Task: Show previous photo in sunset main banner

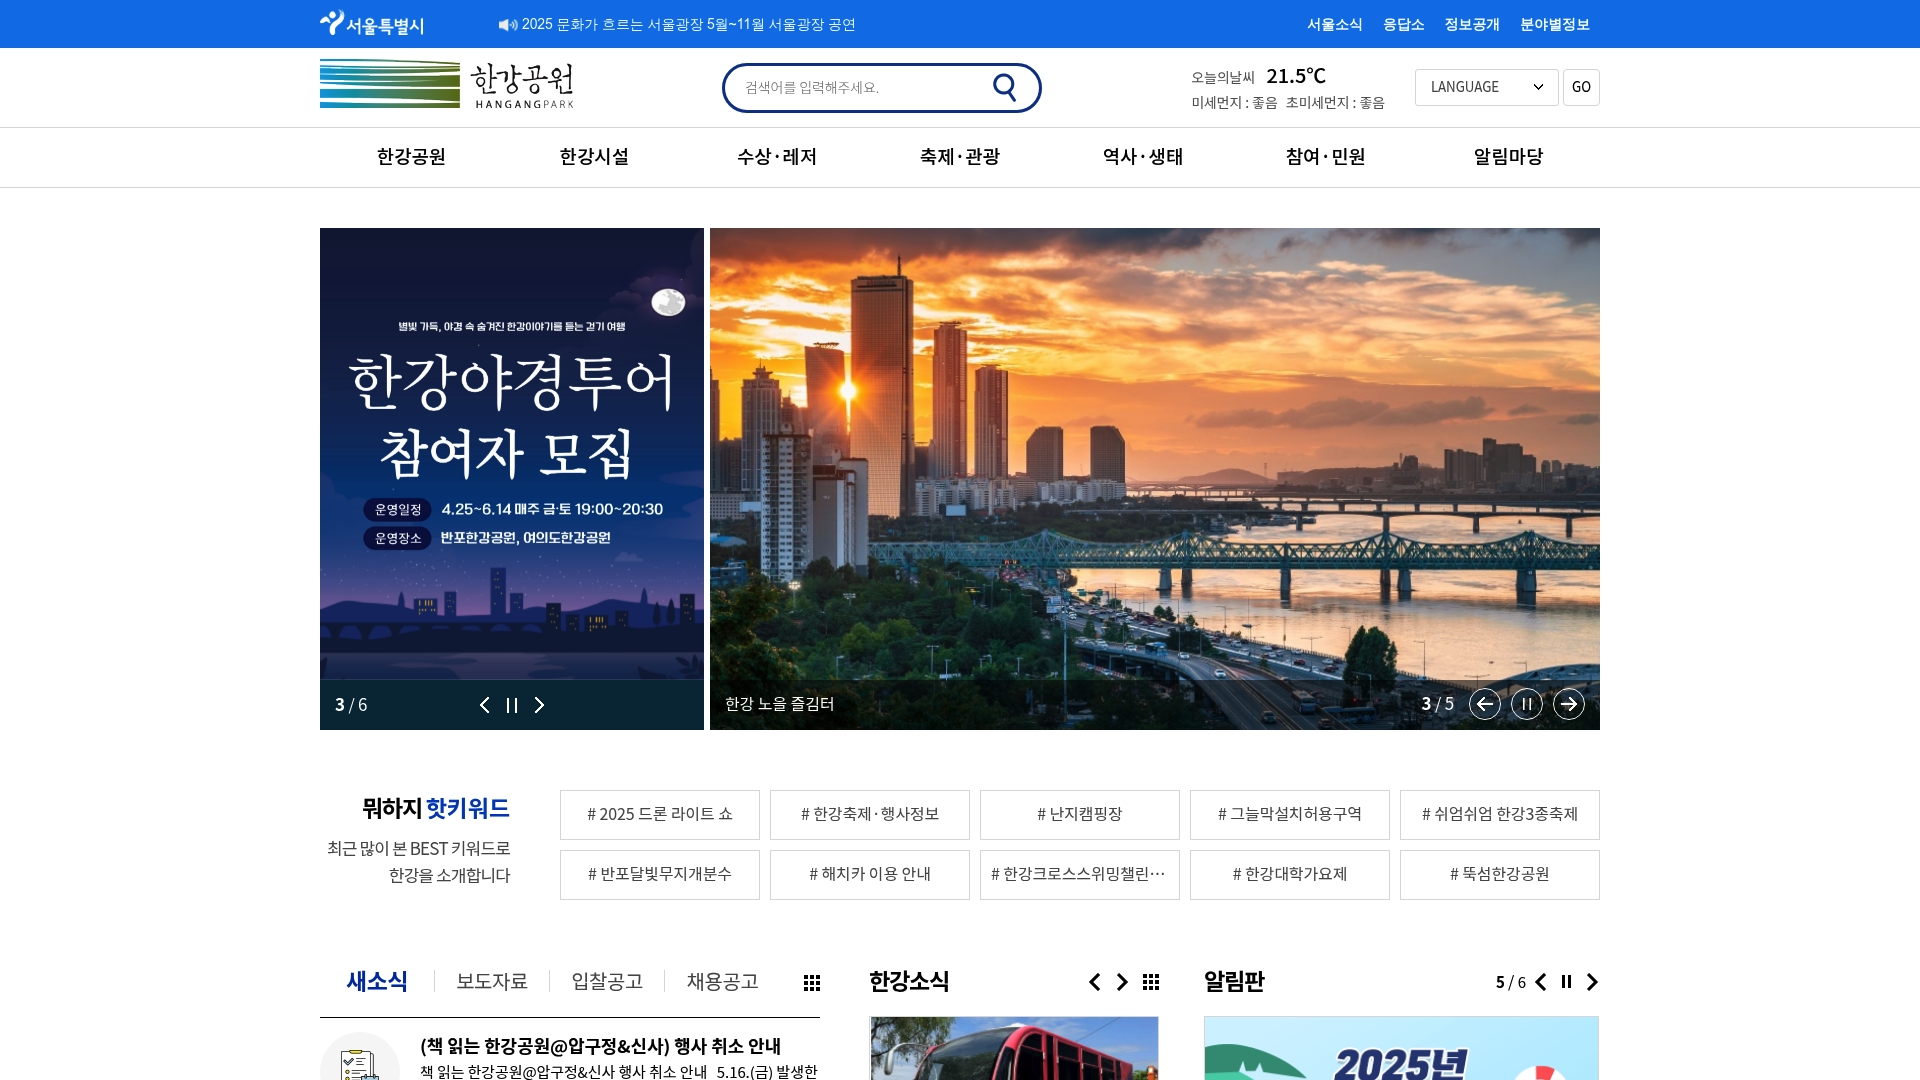Action: pyautogui.click(x=1485, y=704)
